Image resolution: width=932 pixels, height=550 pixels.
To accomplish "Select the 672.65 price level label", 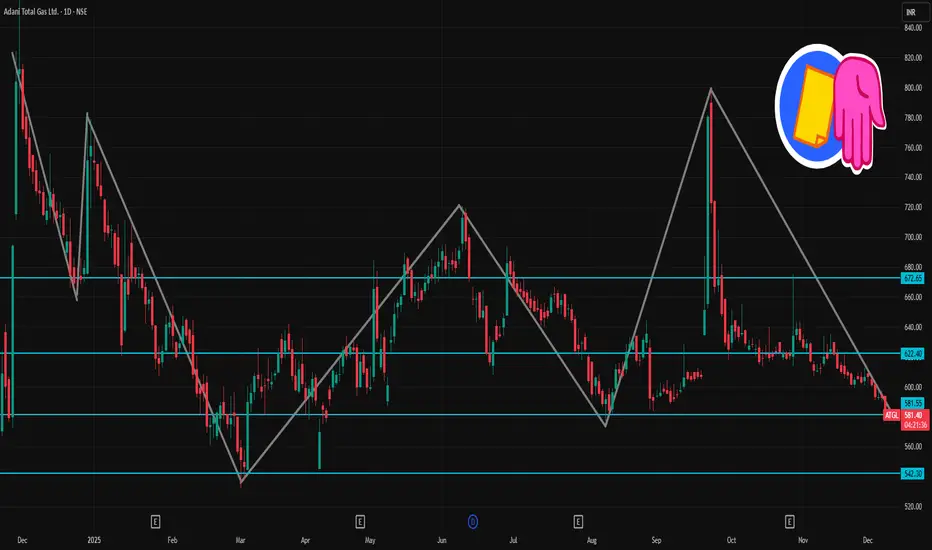I will [x=912, y=278].
